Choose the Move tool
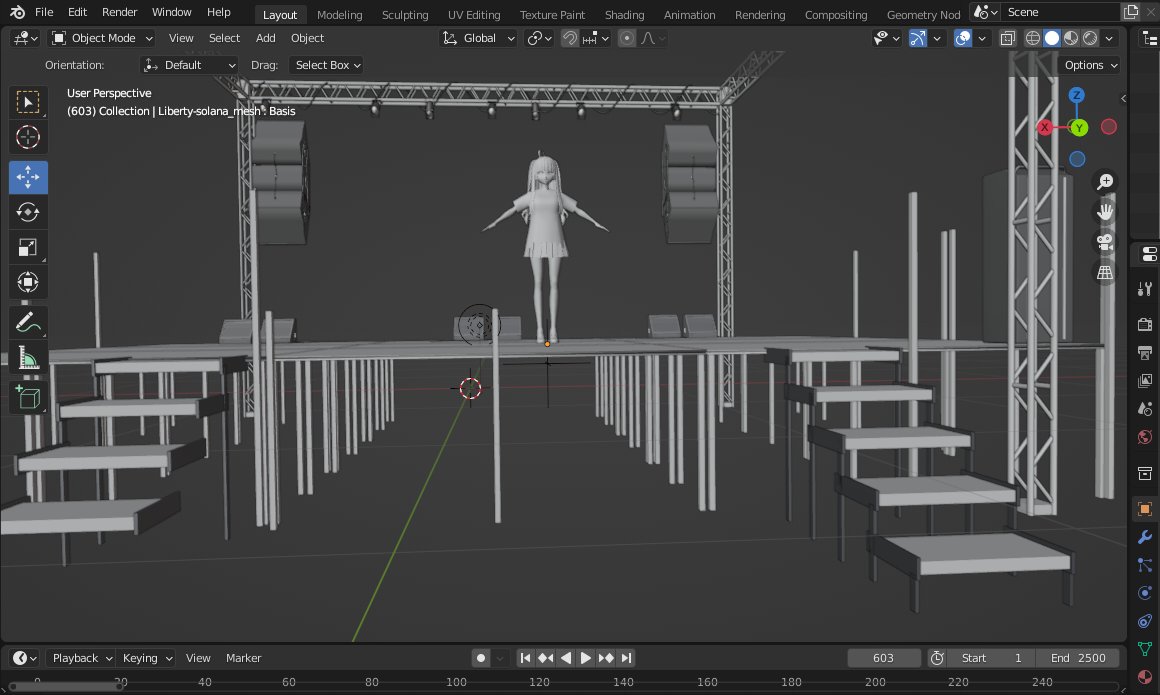 pos(28,177)
